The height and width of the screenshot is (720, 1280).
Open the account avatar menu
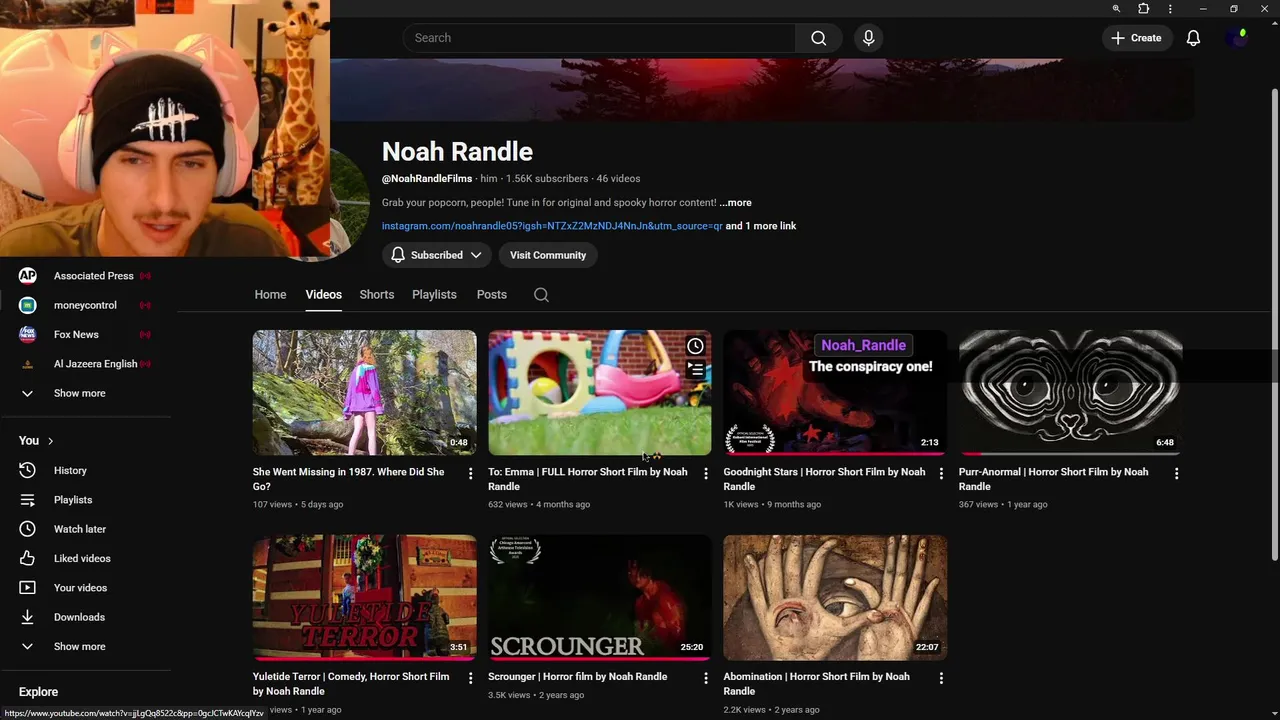(1237, 38)
